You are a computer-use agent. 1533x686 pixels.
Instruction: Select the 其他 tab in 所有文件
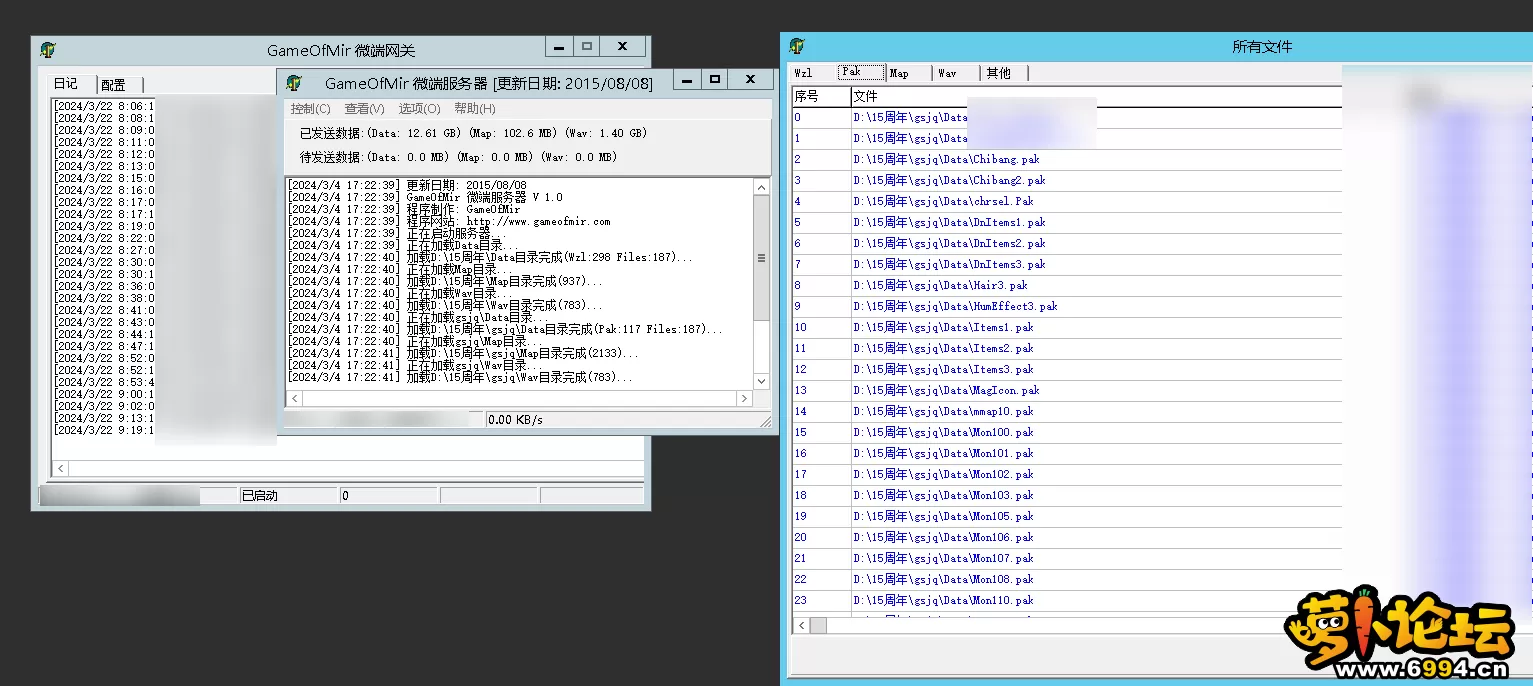pyautogui.click(x=1003, y=73)
